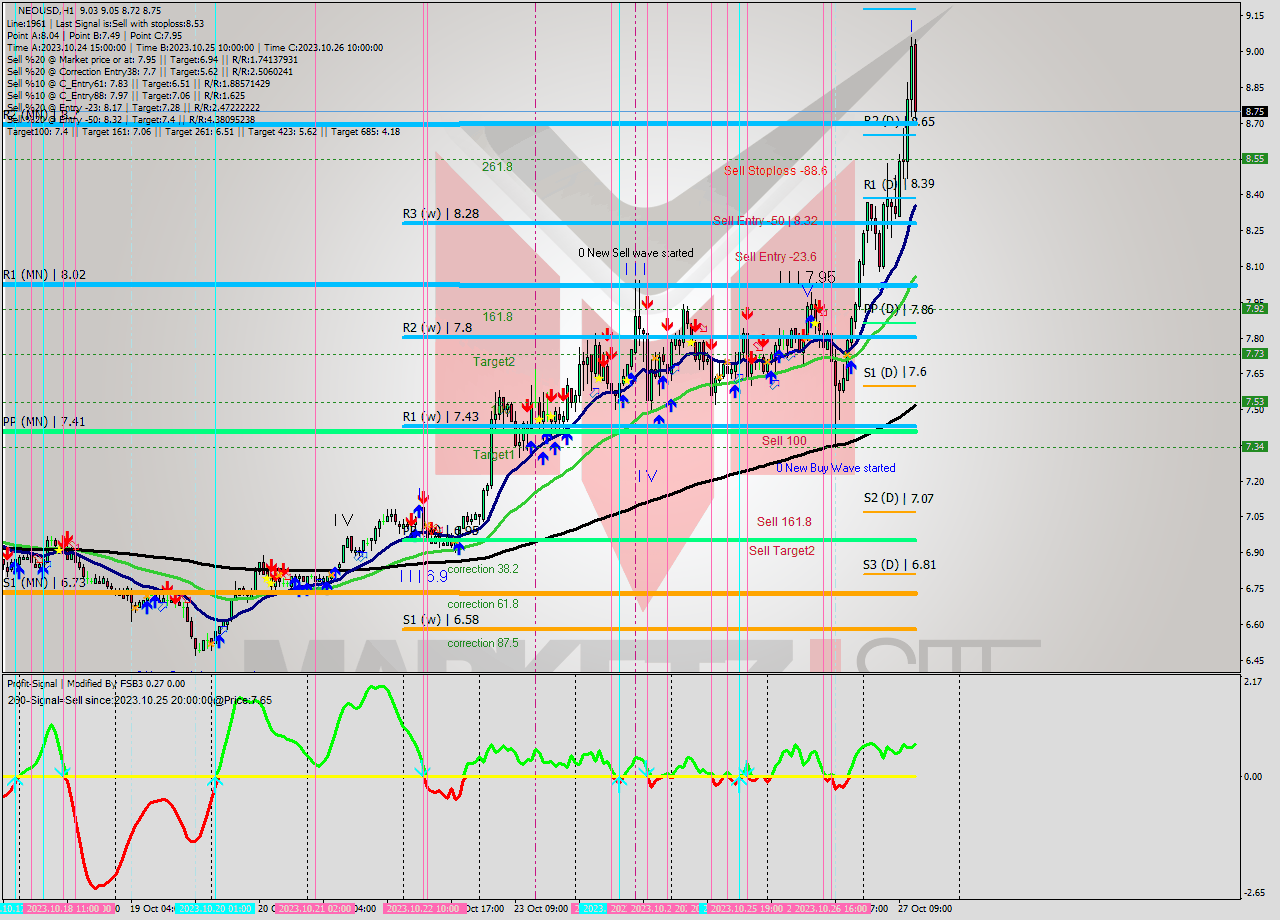
Task: Click the 2.17 indicator scale value
Action: point(1252,682)
